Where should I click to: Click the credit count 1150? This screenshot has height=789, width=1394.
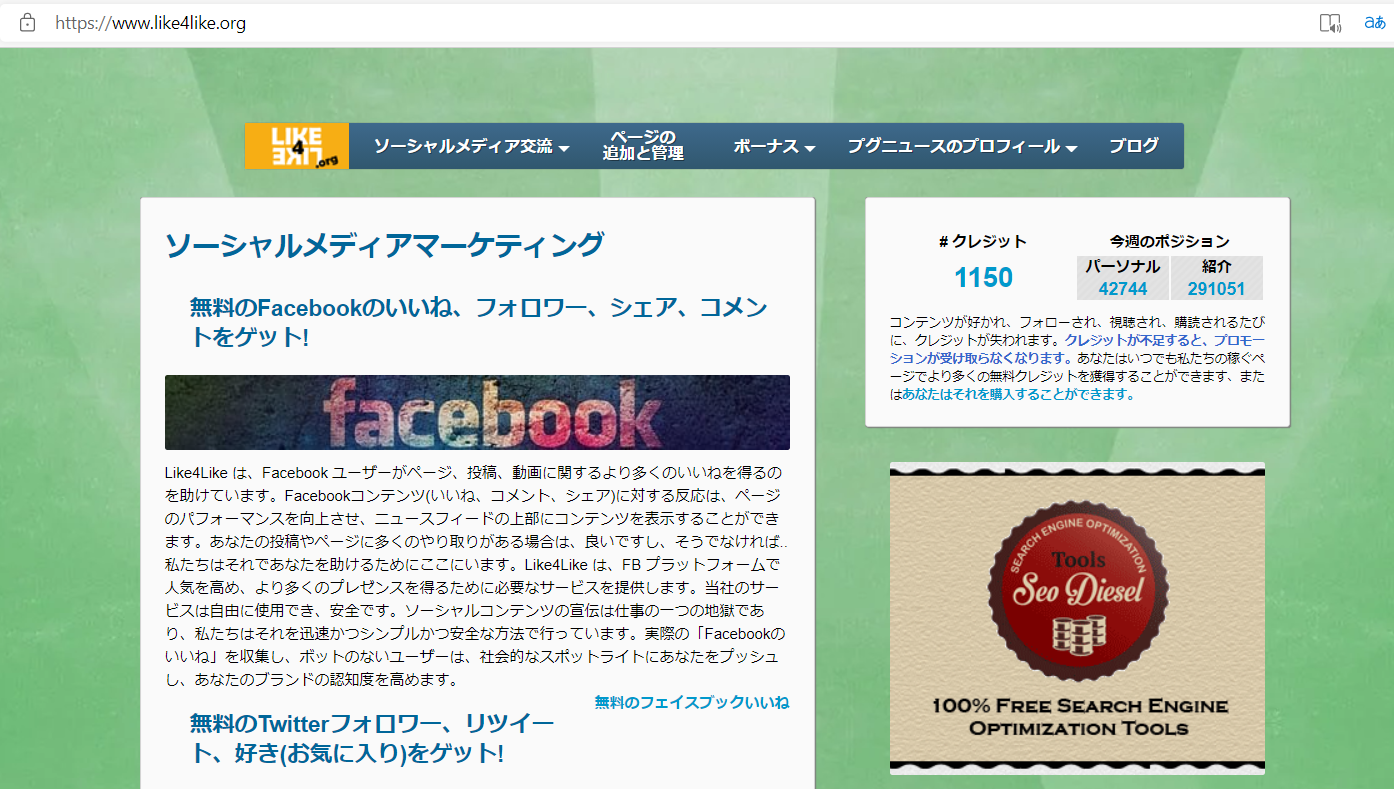coord(983,277)
